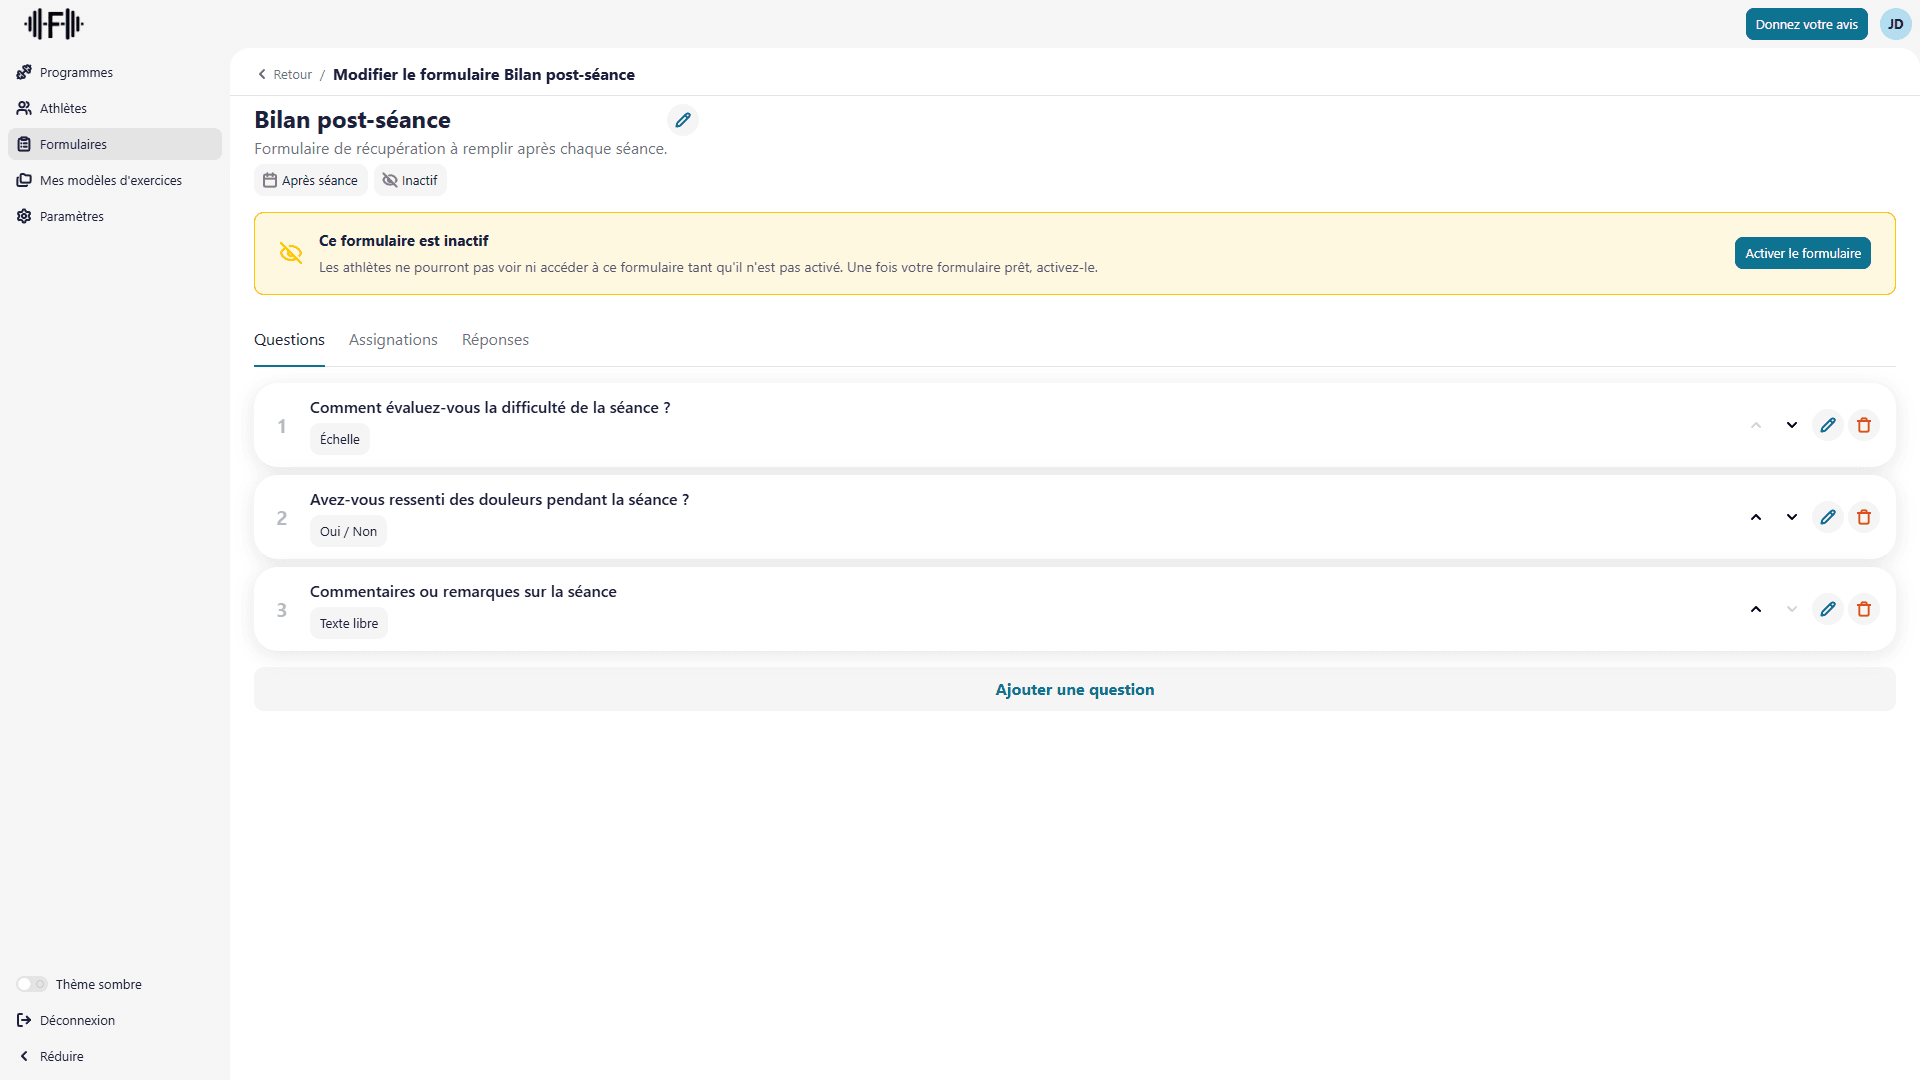Click the crossed-eye icon in the warning banner
Viewport: 1920px width, 1080px height.
[x=291, y=253]
